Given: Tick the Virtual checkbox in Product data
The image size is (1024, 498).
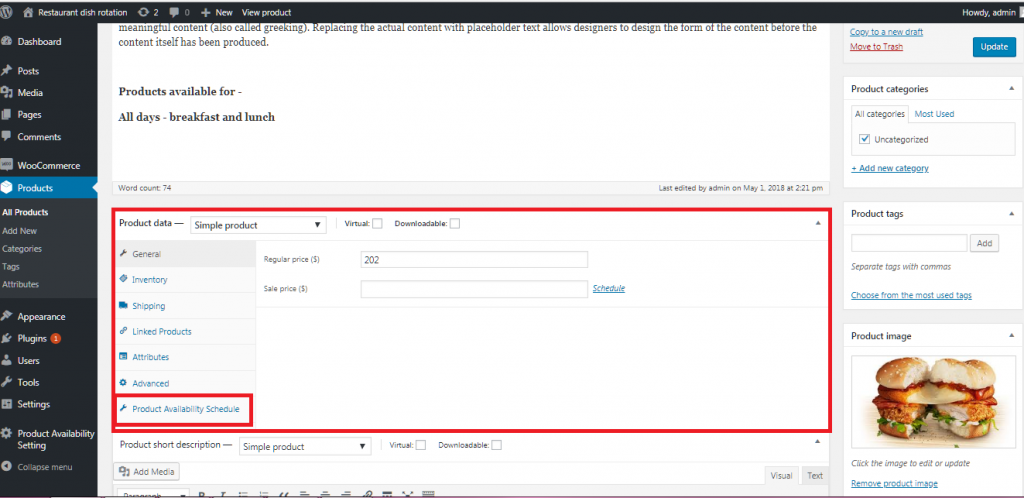Looking at the screenshot, I should (377, 223).
